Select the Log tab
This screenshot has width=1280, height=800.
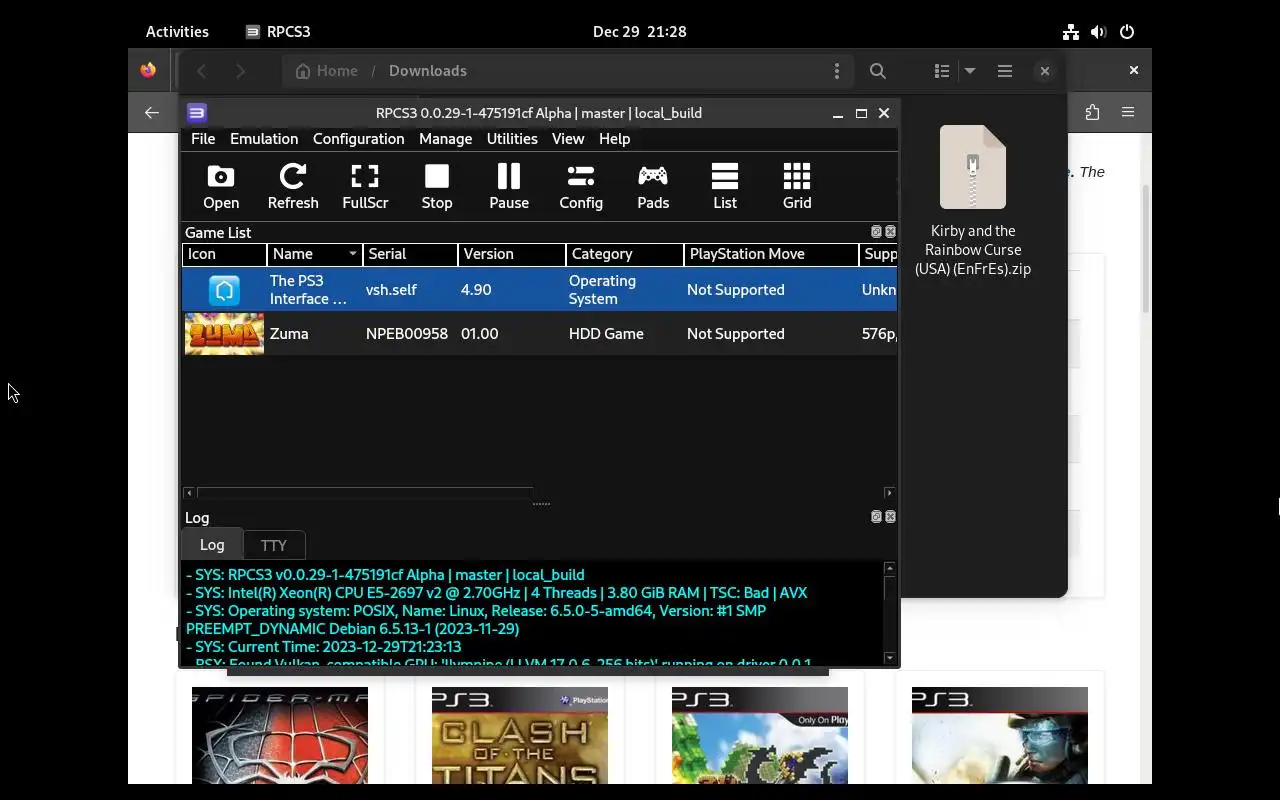[x=212, y=544]
